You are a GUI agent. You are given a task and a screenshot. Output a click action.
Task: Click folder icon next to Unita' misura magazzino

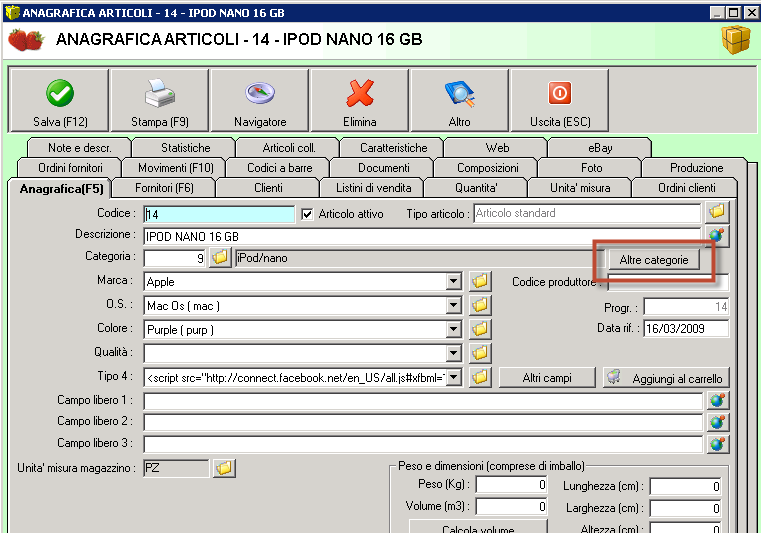point(224,468)
